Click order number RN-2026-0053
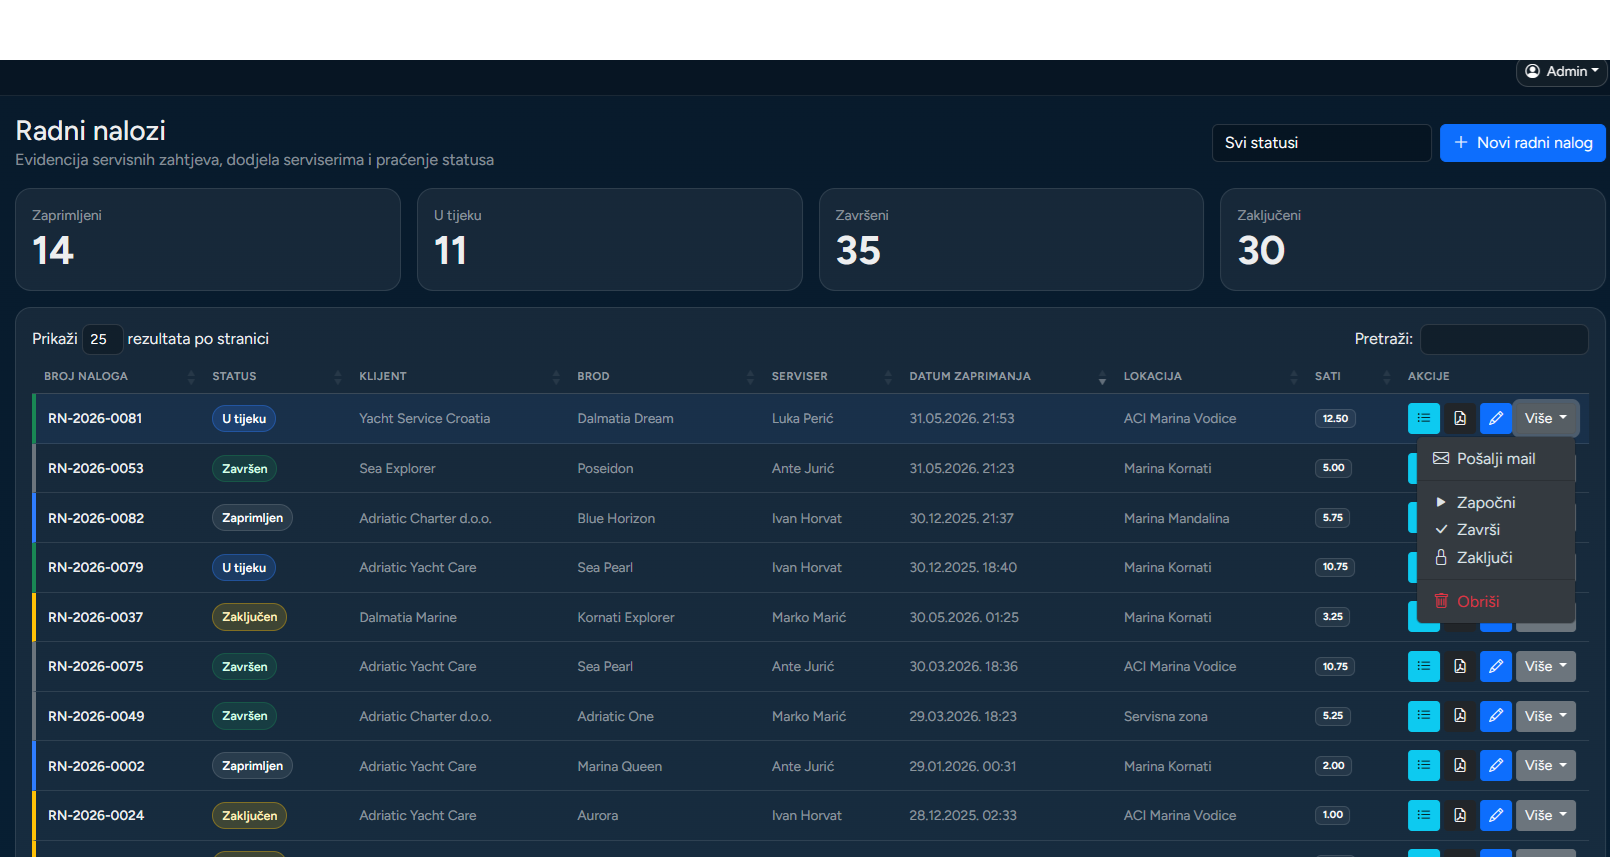Image resolution: width=1610 pixels, height=857 pixels. (x=96, y=468)
